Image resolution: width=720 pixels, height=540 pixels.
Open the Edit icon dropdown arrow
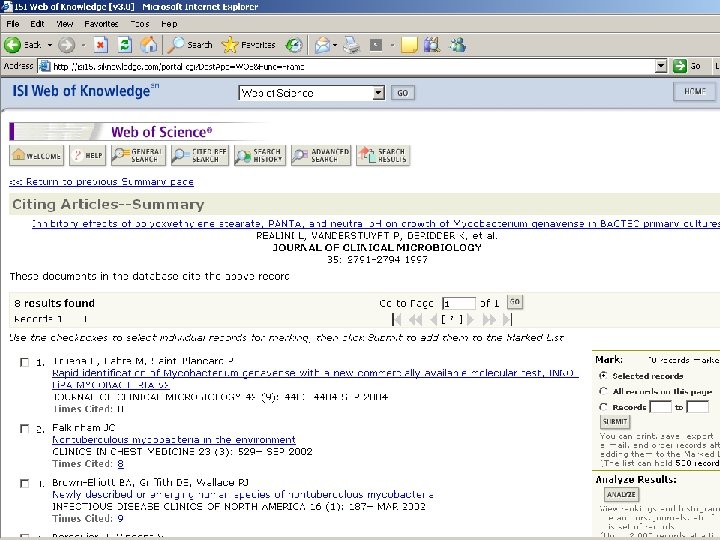tap(392, 45)
